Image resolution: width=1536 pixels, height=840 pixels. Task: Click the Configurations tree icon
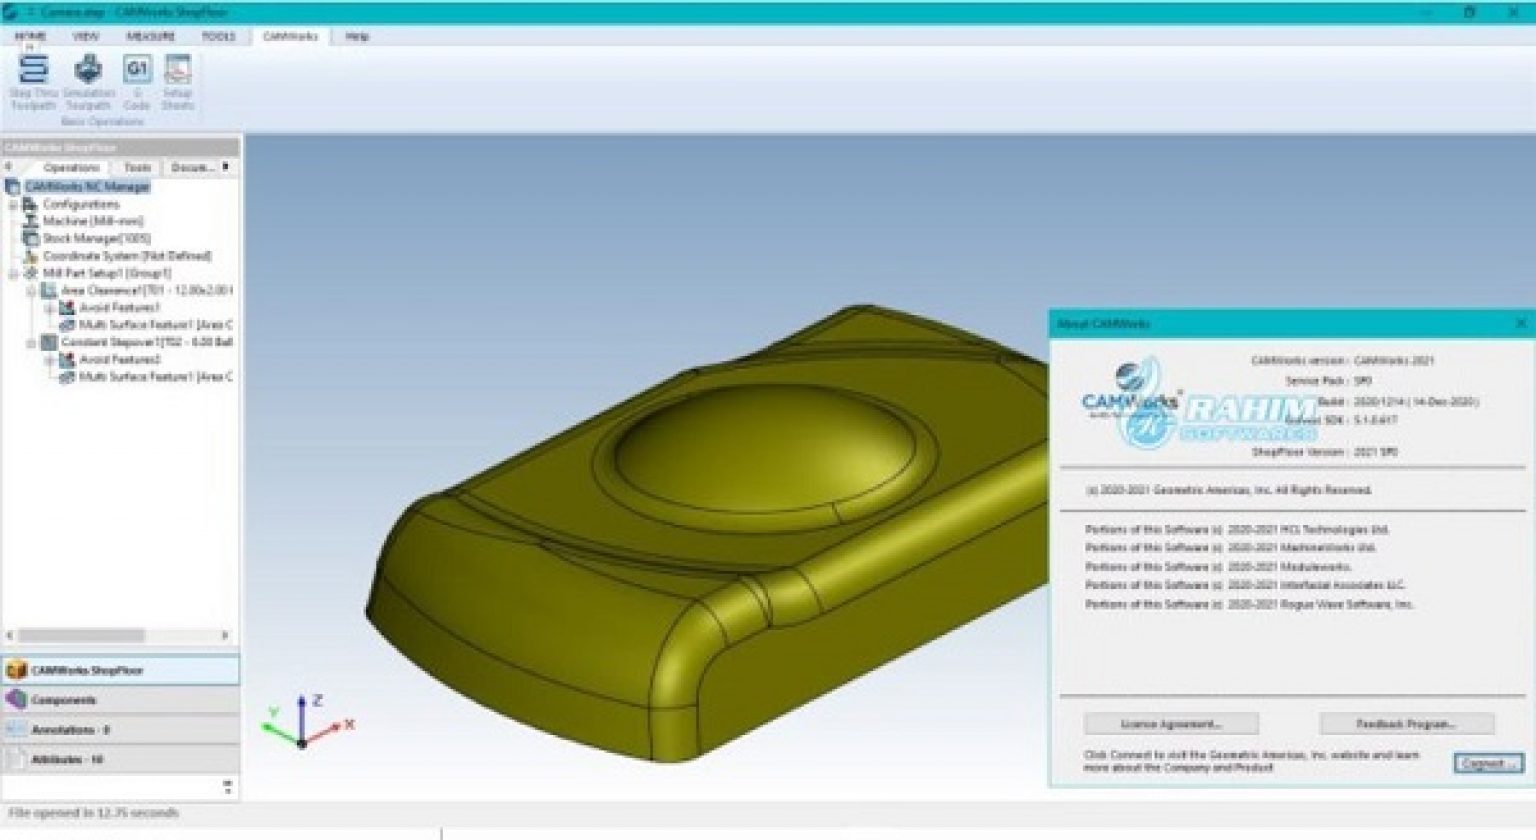coord(30,204)
